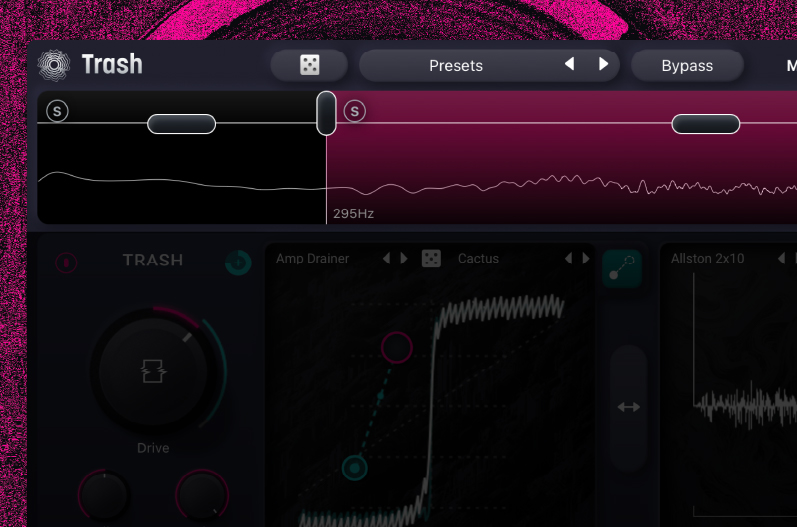Solo the low frequency band

click(57, 111)
